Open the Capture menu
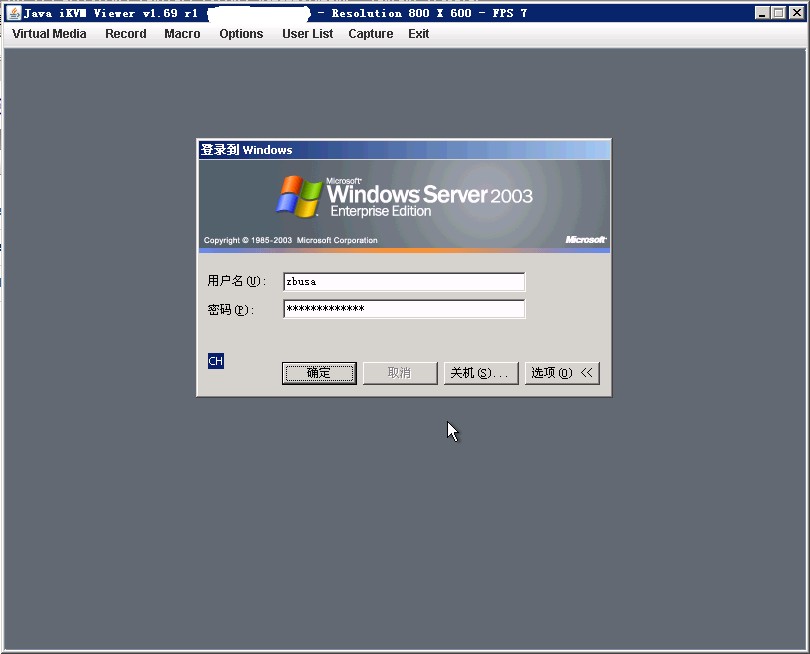810x654 pixels. tap(370, 34)
